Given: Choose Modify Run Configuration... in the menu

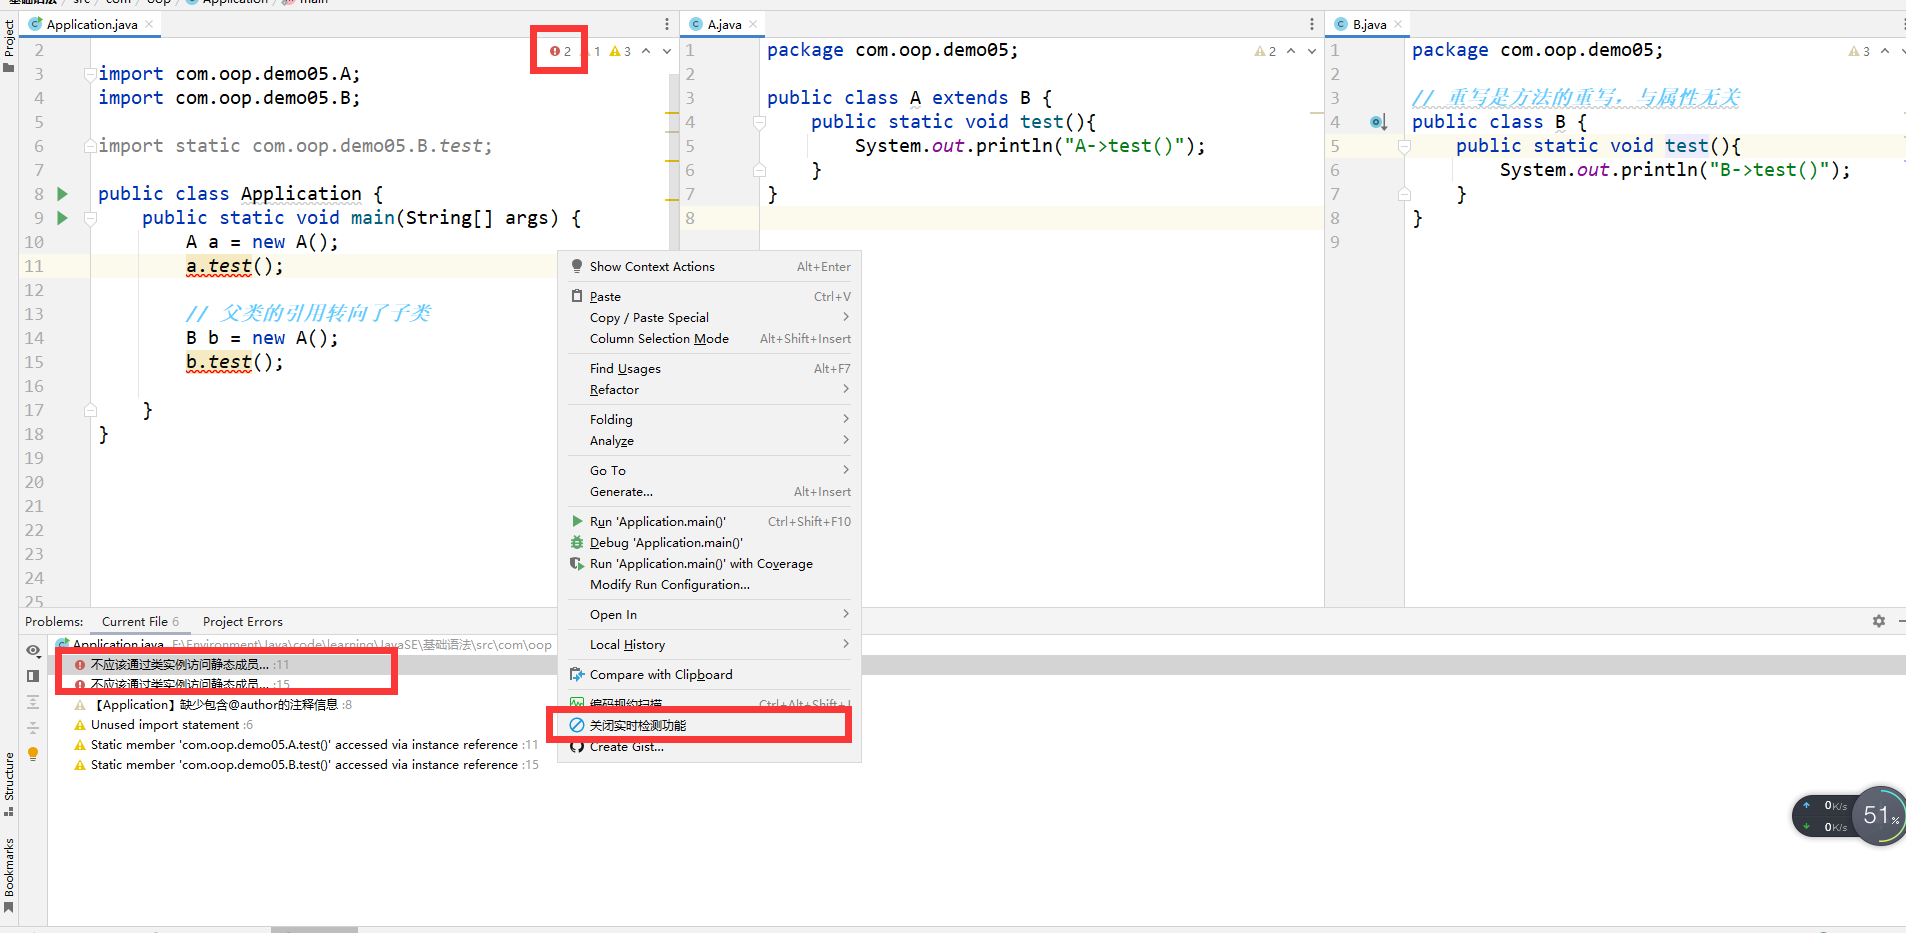Looking at the screenshot, I should (x=709, y=585).
